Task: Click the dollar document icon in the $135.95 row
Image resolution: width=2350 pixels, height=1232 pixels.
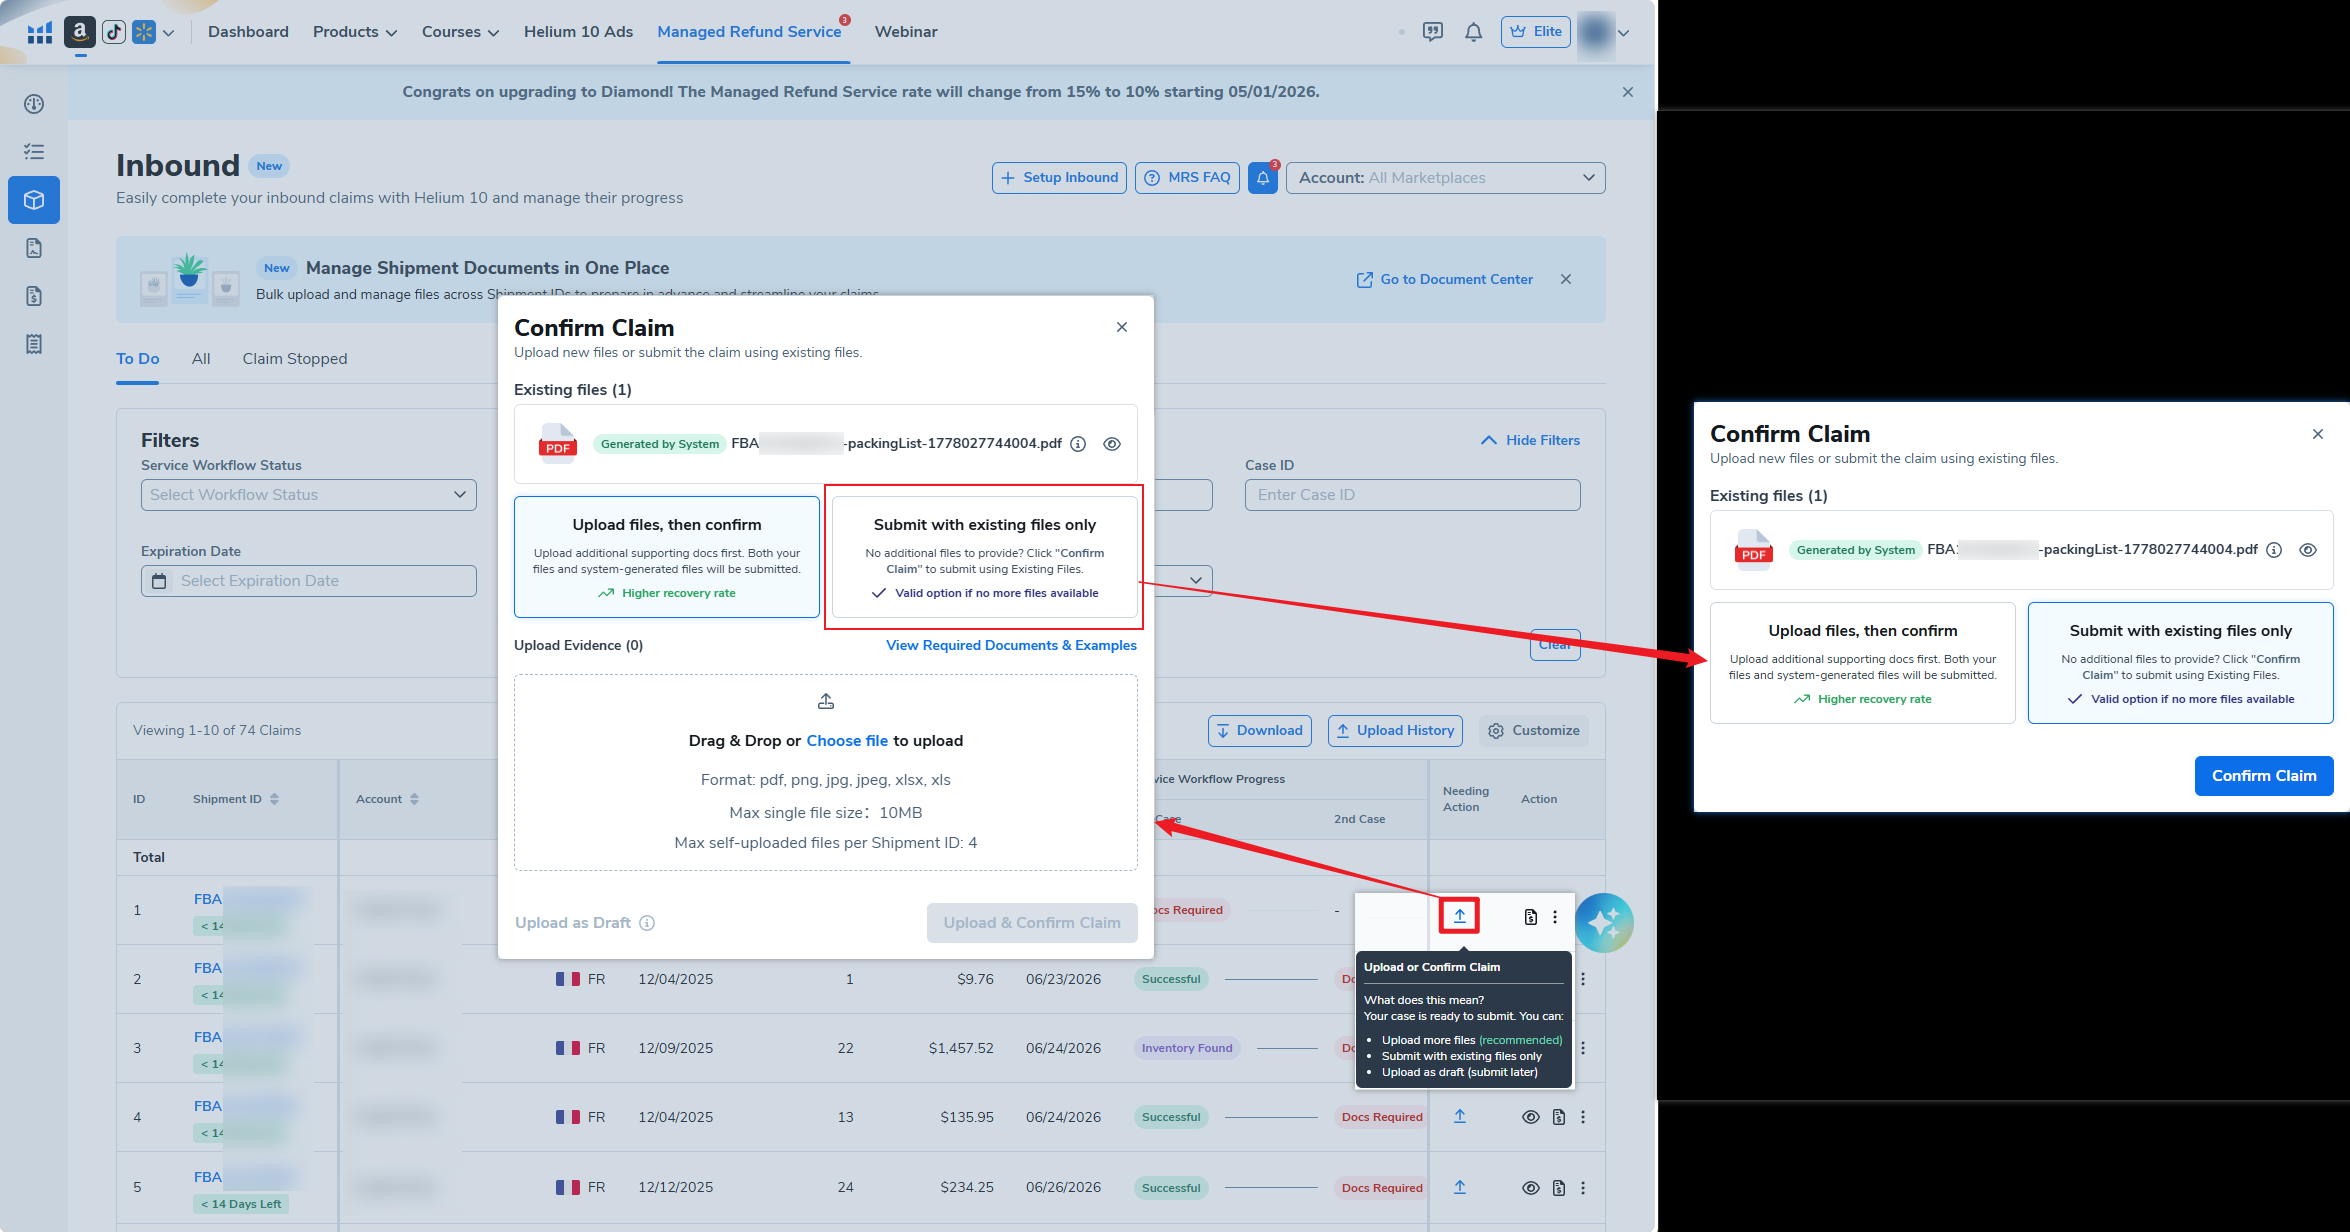Action: click(1558, 1117)
